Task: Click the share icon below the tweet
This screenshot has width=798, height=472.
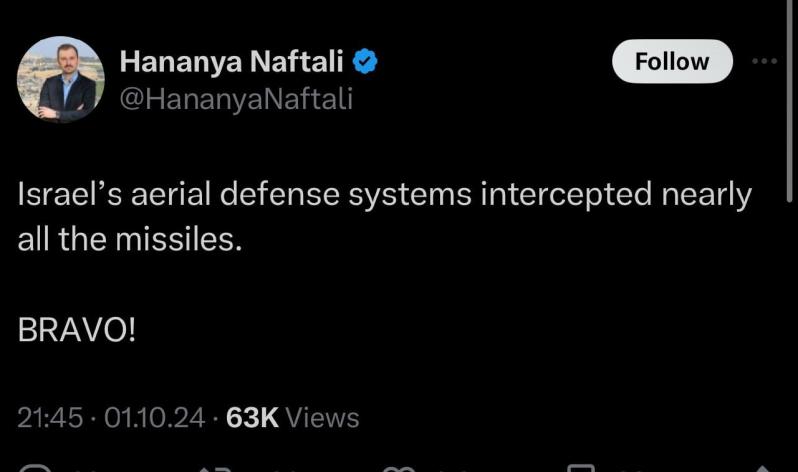Action: 760,468
